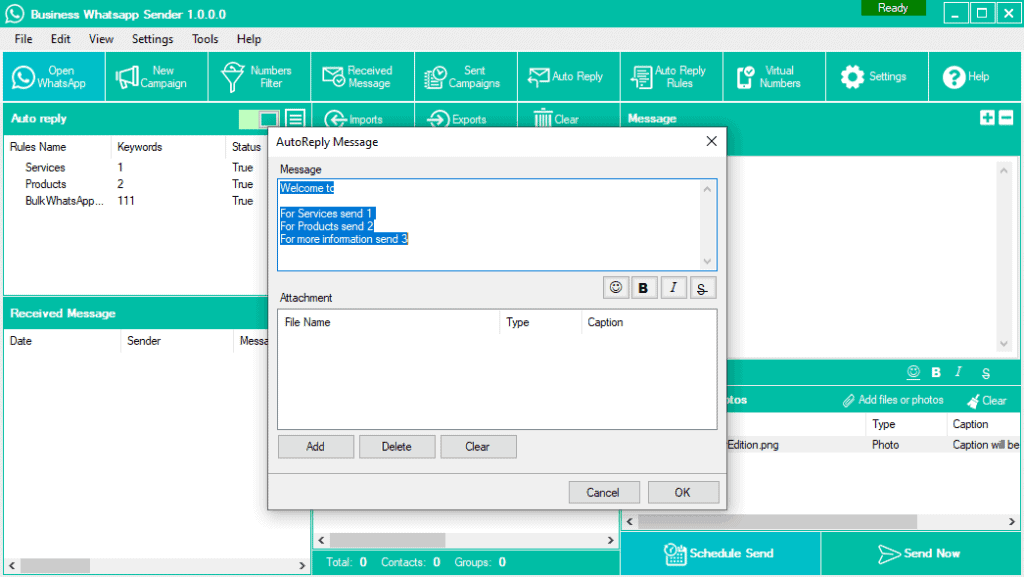
Task: Toggle the Auto reply on/off switch
Action: click(x=258, y=119)
